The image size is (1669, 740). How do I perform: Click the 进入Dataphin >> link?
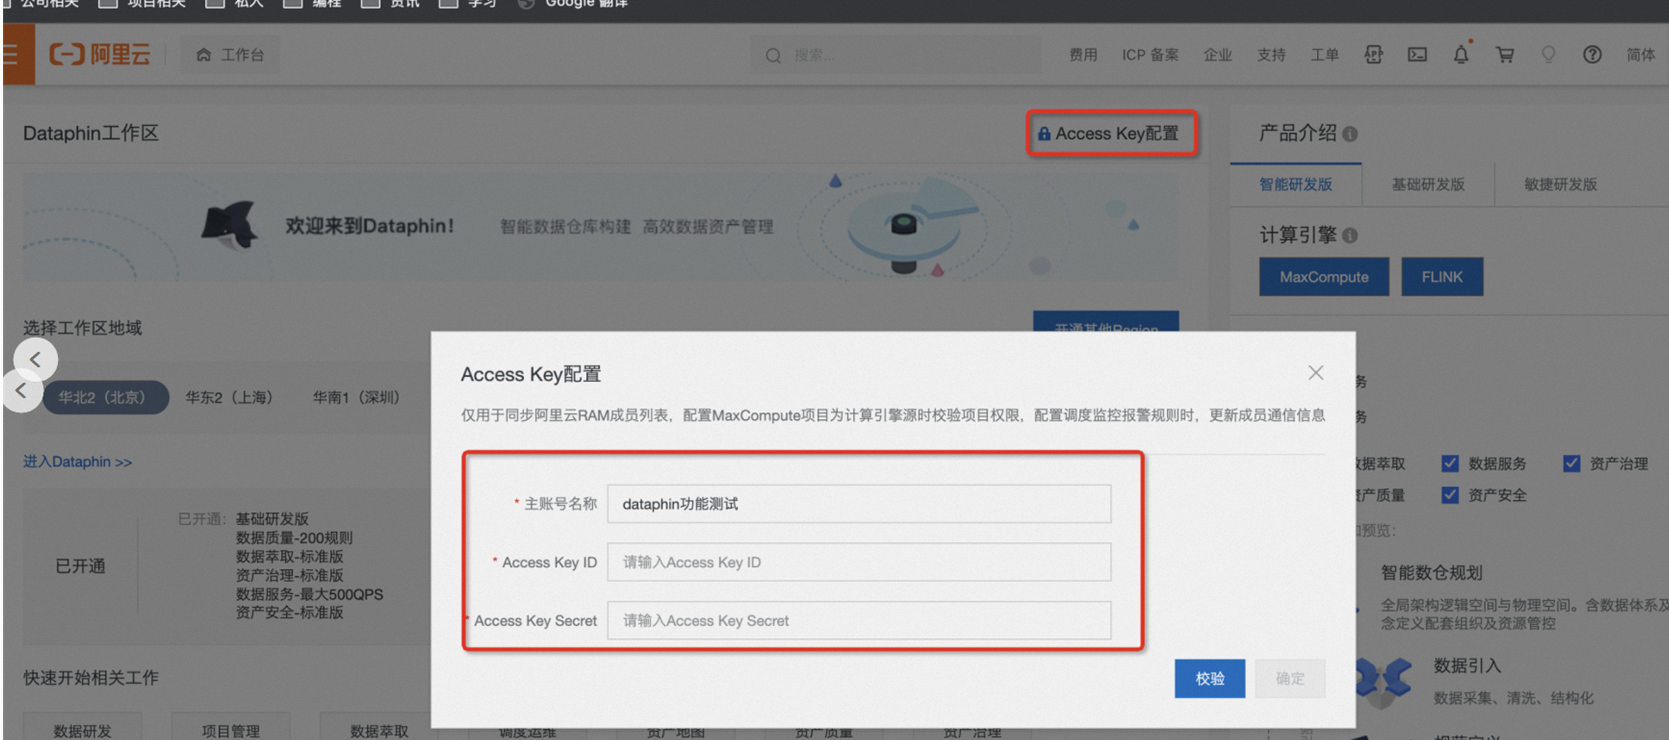click(77, 462)
